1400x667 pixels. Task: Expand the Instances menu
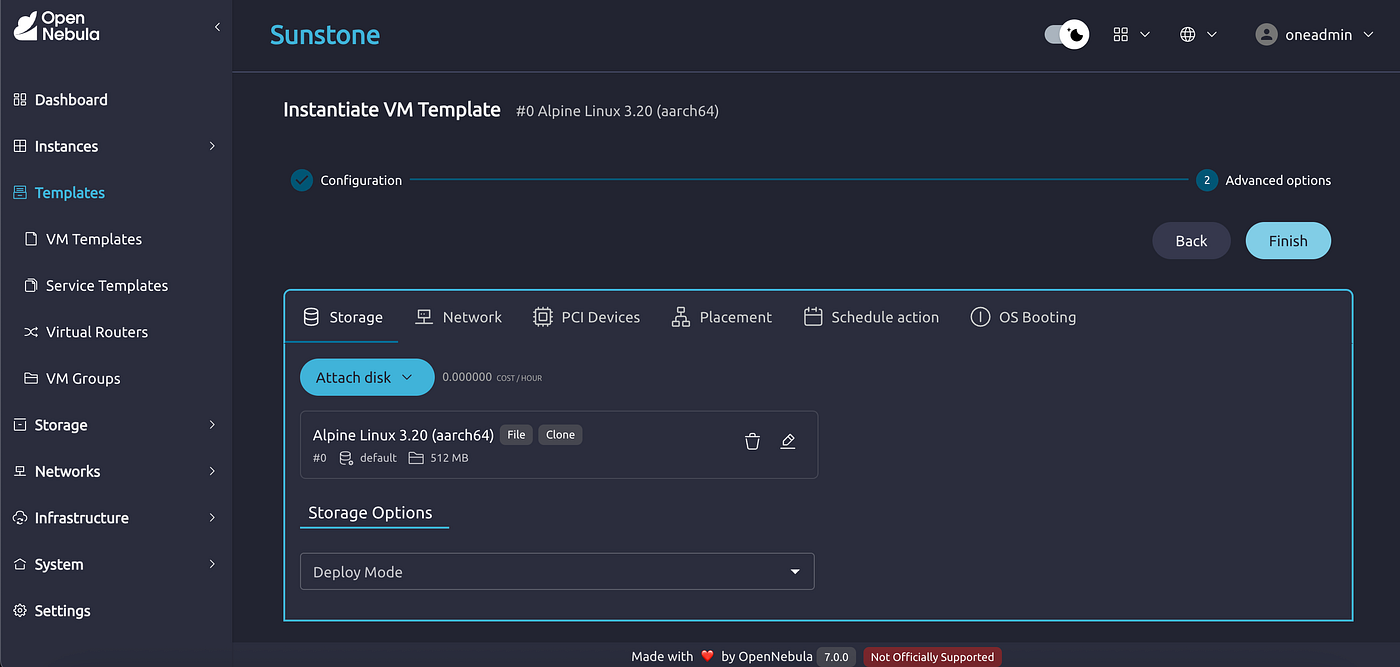pyautogui.click(x=212, y=146)
